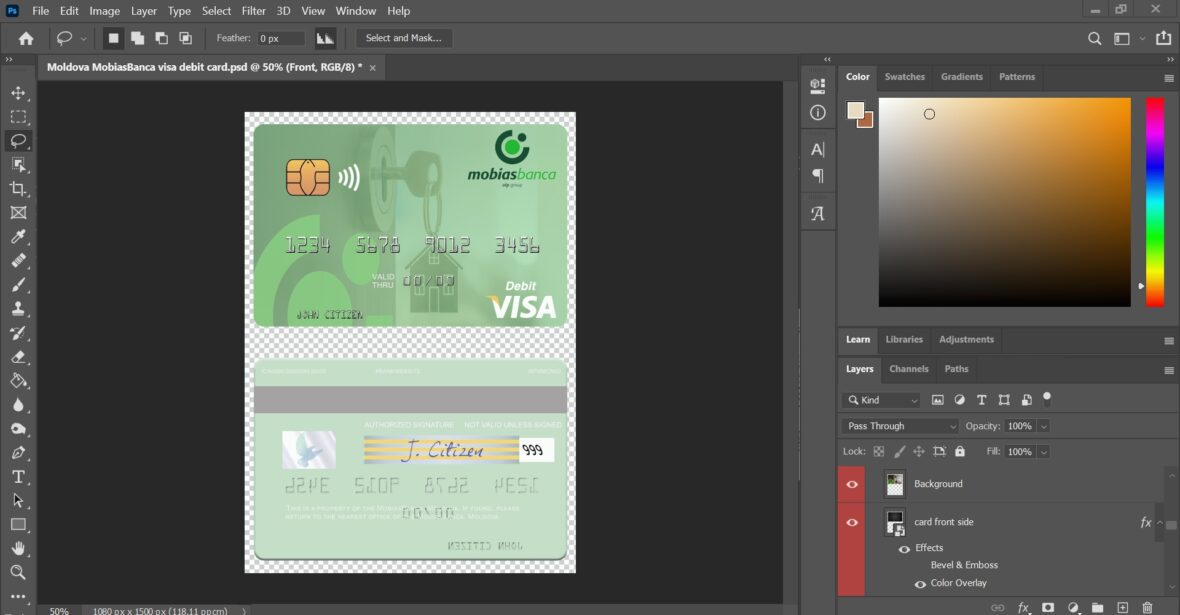The image size is (1180, 615).
Task: Open the workspace switcher dropdown
Action: click(x=1127, y=38)
